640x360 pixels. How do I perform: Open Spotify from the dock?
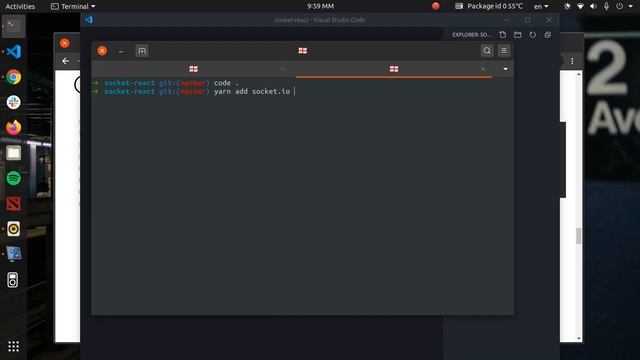click(x=13, y=178)
